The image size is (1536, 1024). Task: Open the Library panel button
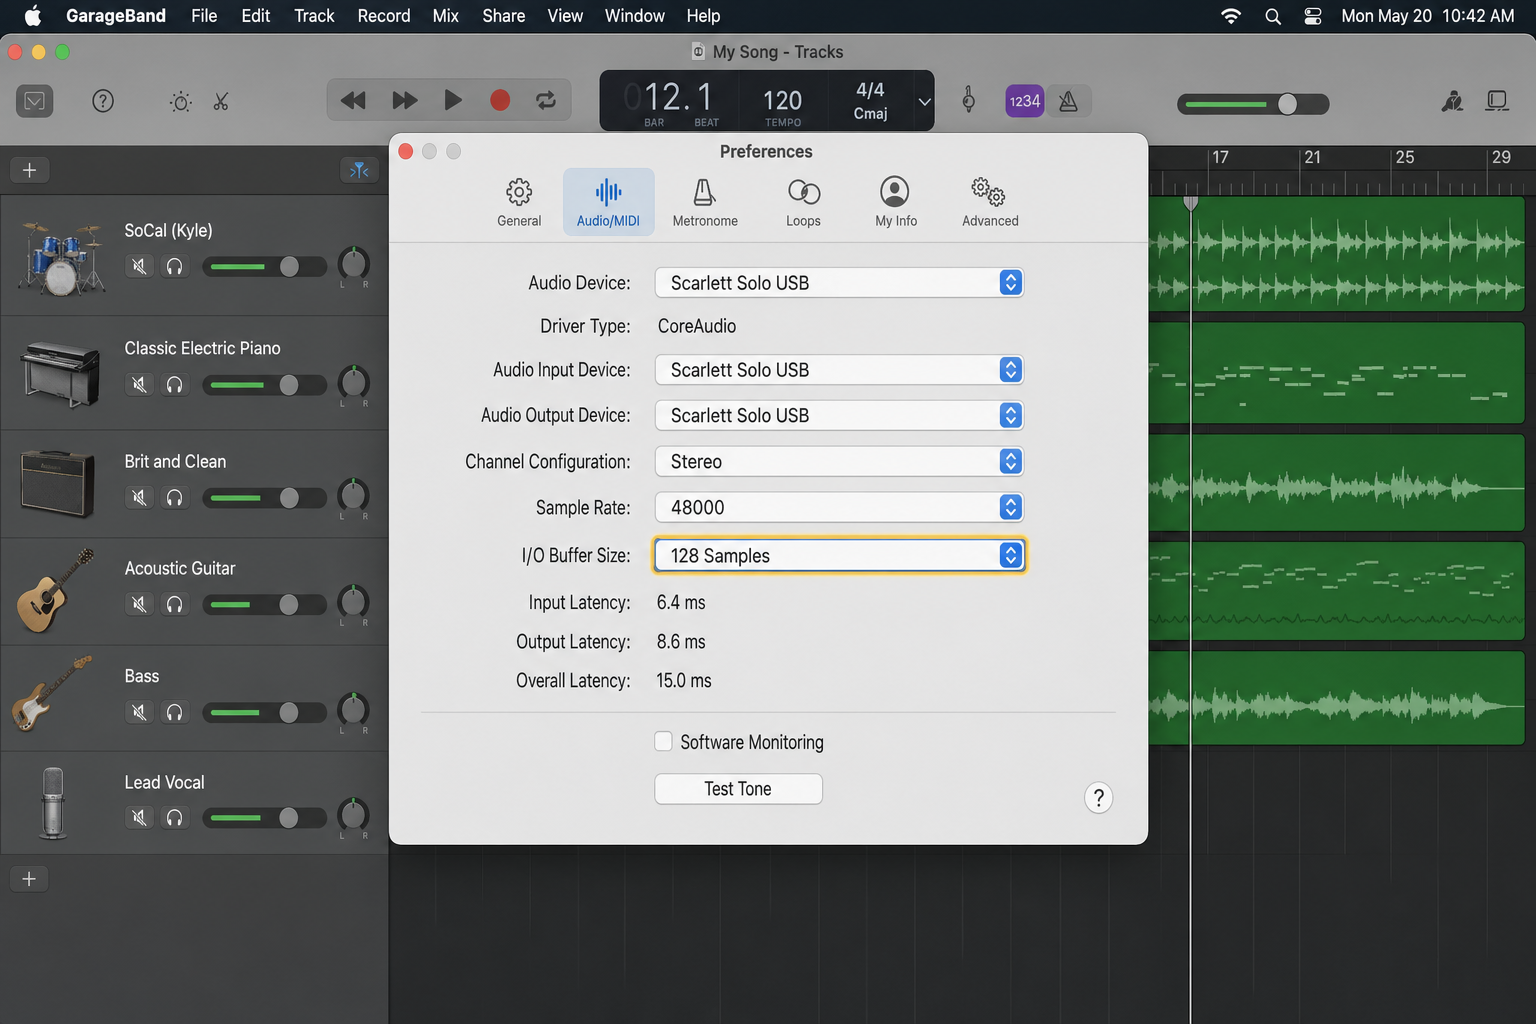(x=35, y=101)
